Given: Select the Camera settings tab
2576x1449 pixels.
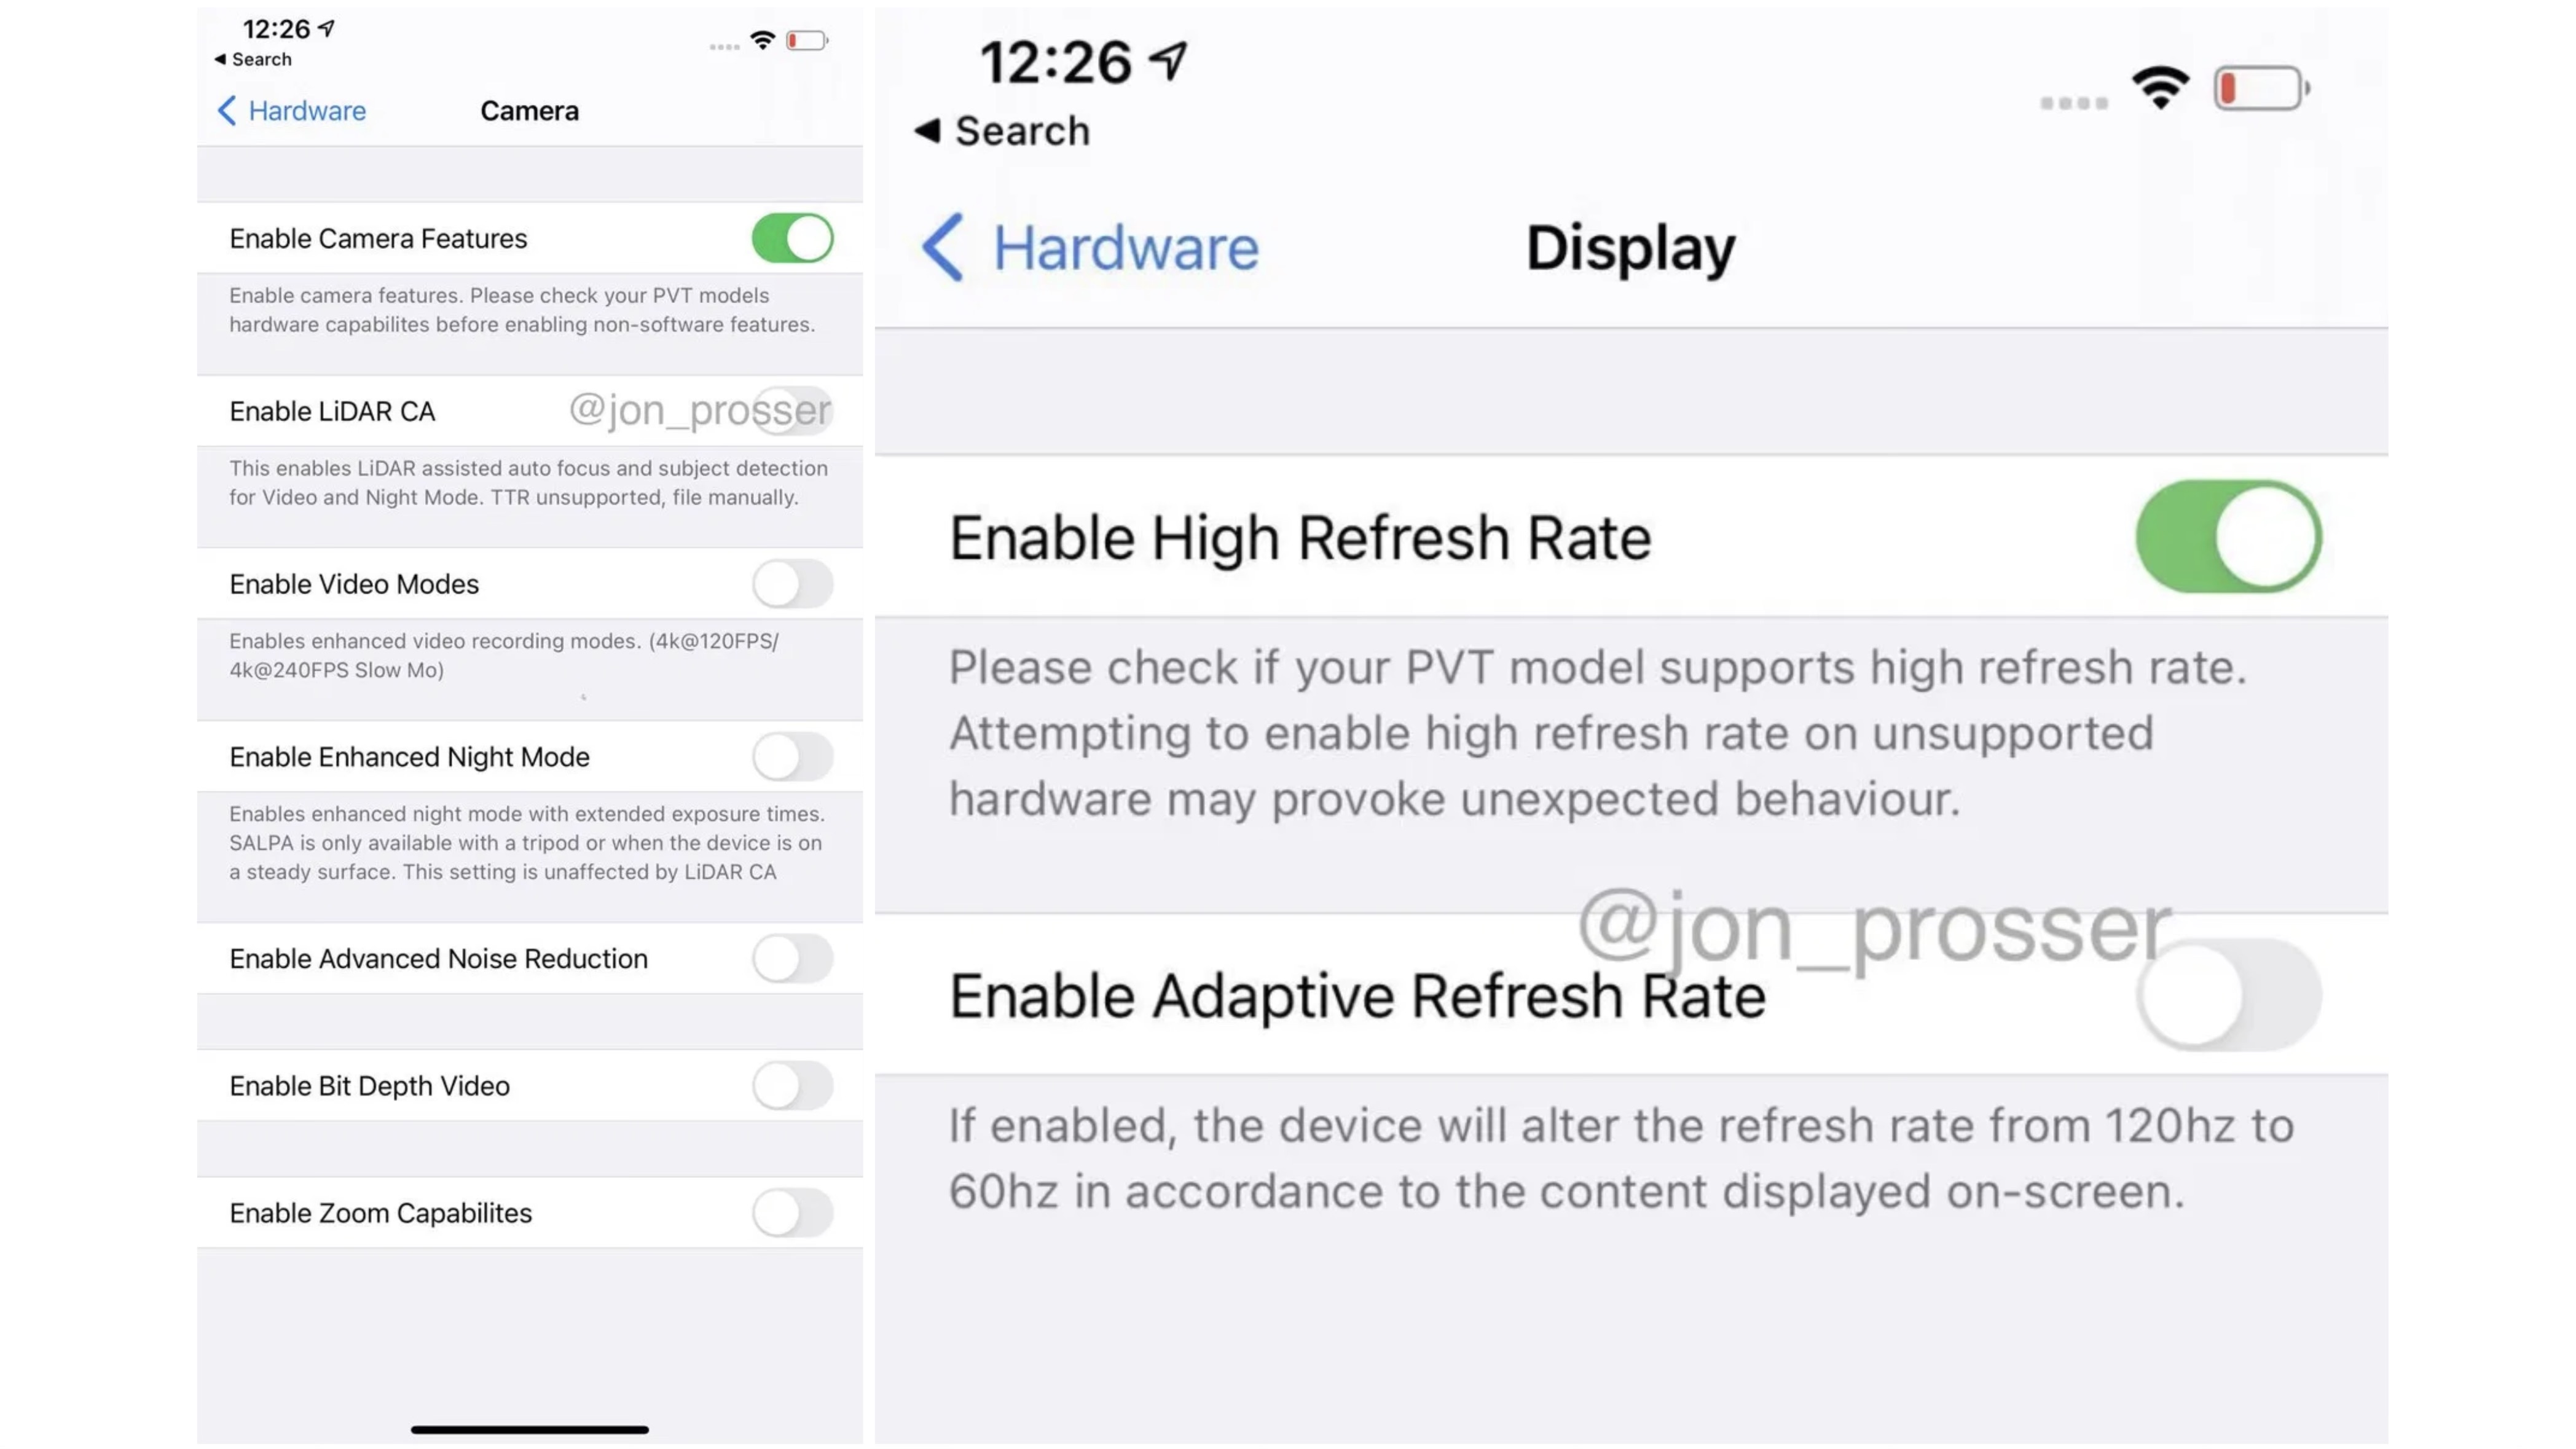Looking at the screenshot, I should (x=529, y=110).
